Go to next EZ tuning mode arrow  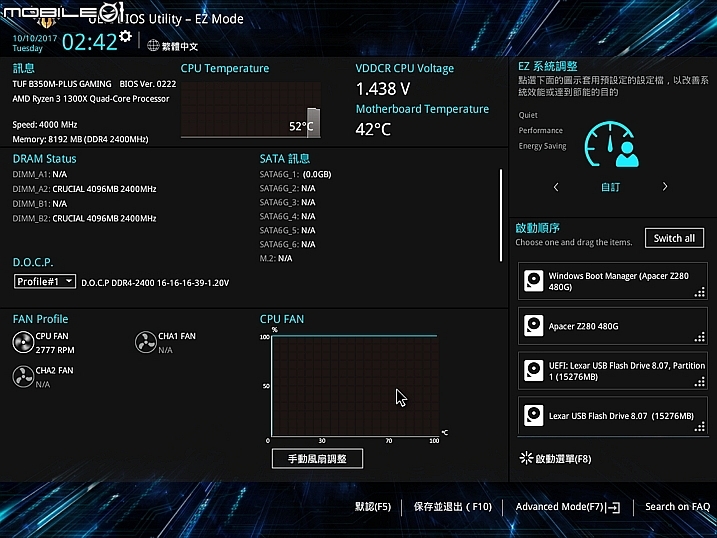(x=665, y=186)
